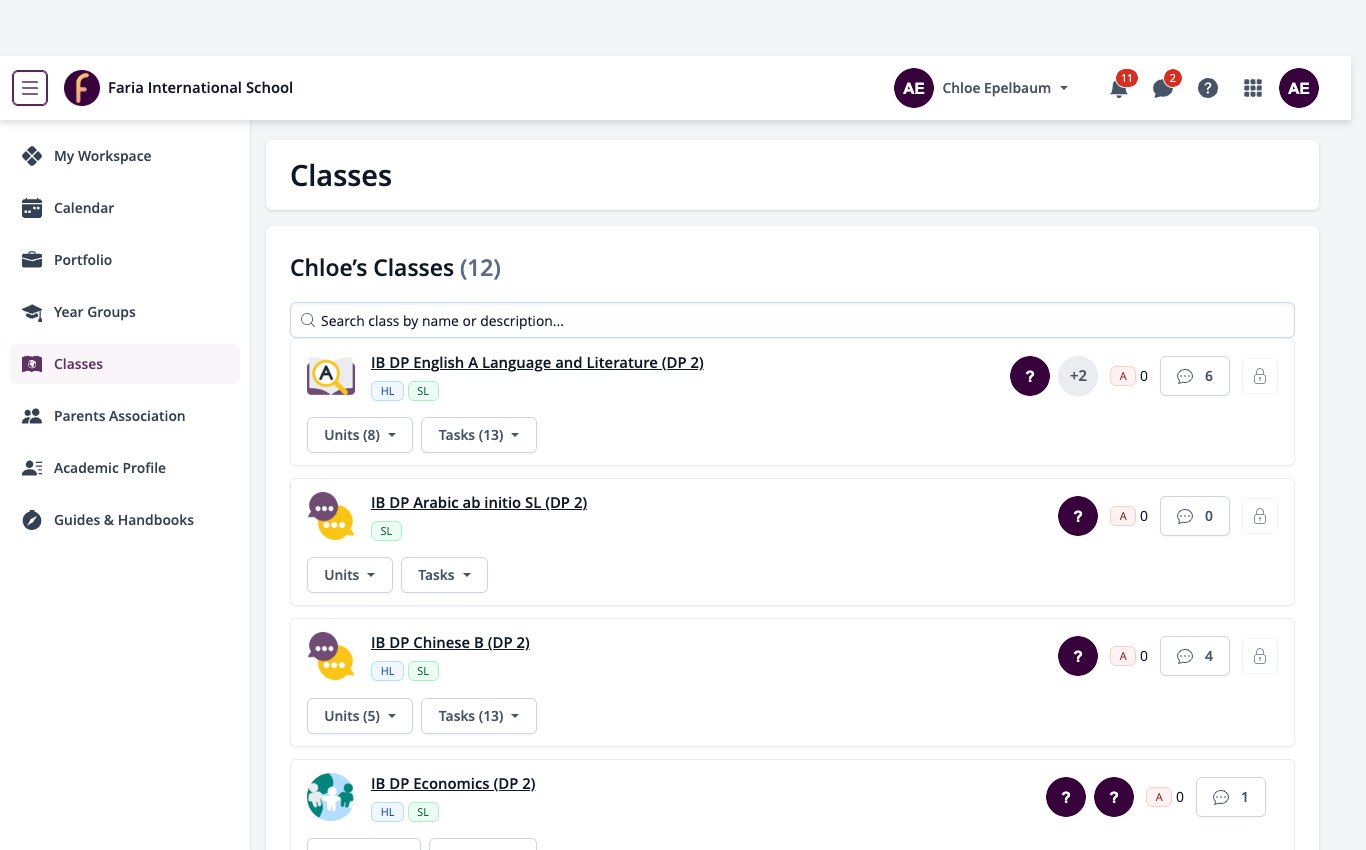Click the Faria International School logo
Image resolution: width=1366 pixels, height=850 pixels.
82,88
